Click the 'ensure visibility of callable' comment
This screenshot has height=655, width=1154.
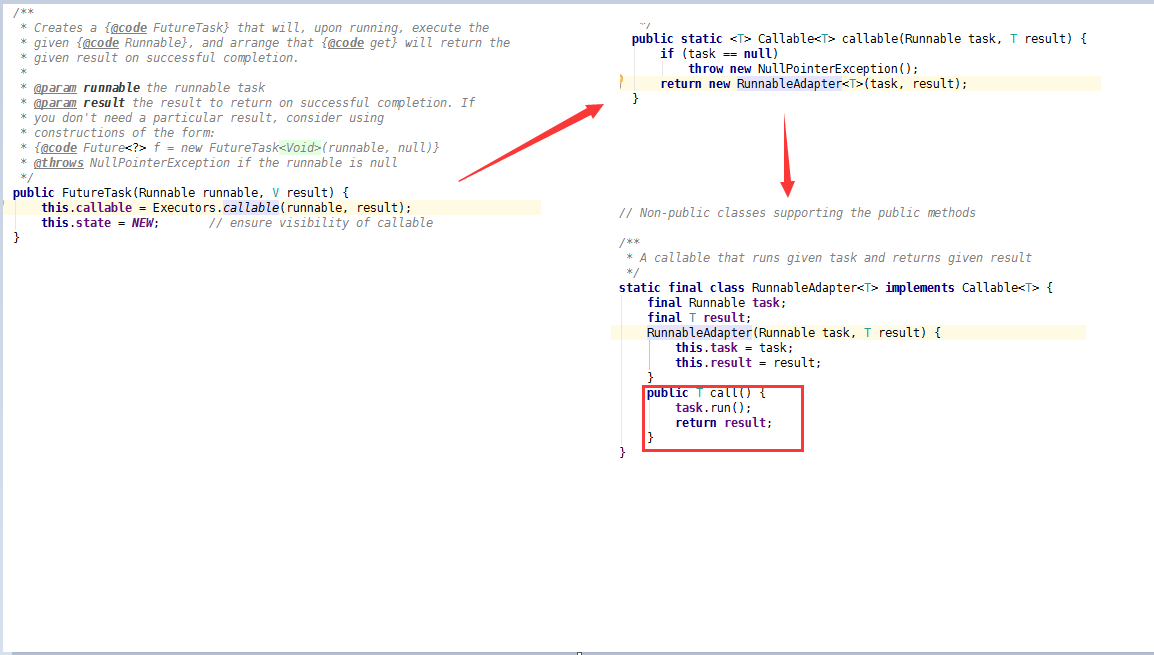(x=321, y=223)
